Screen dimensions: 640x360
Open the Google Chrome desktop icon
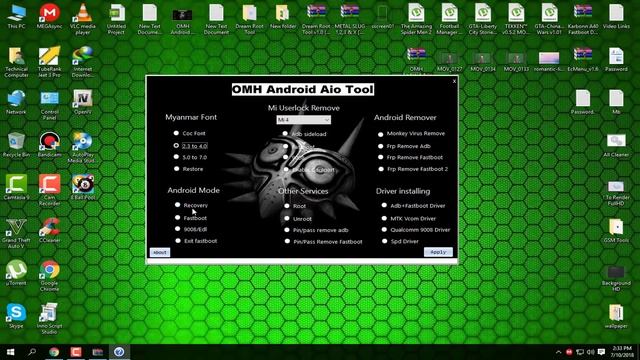coord(49,276)
